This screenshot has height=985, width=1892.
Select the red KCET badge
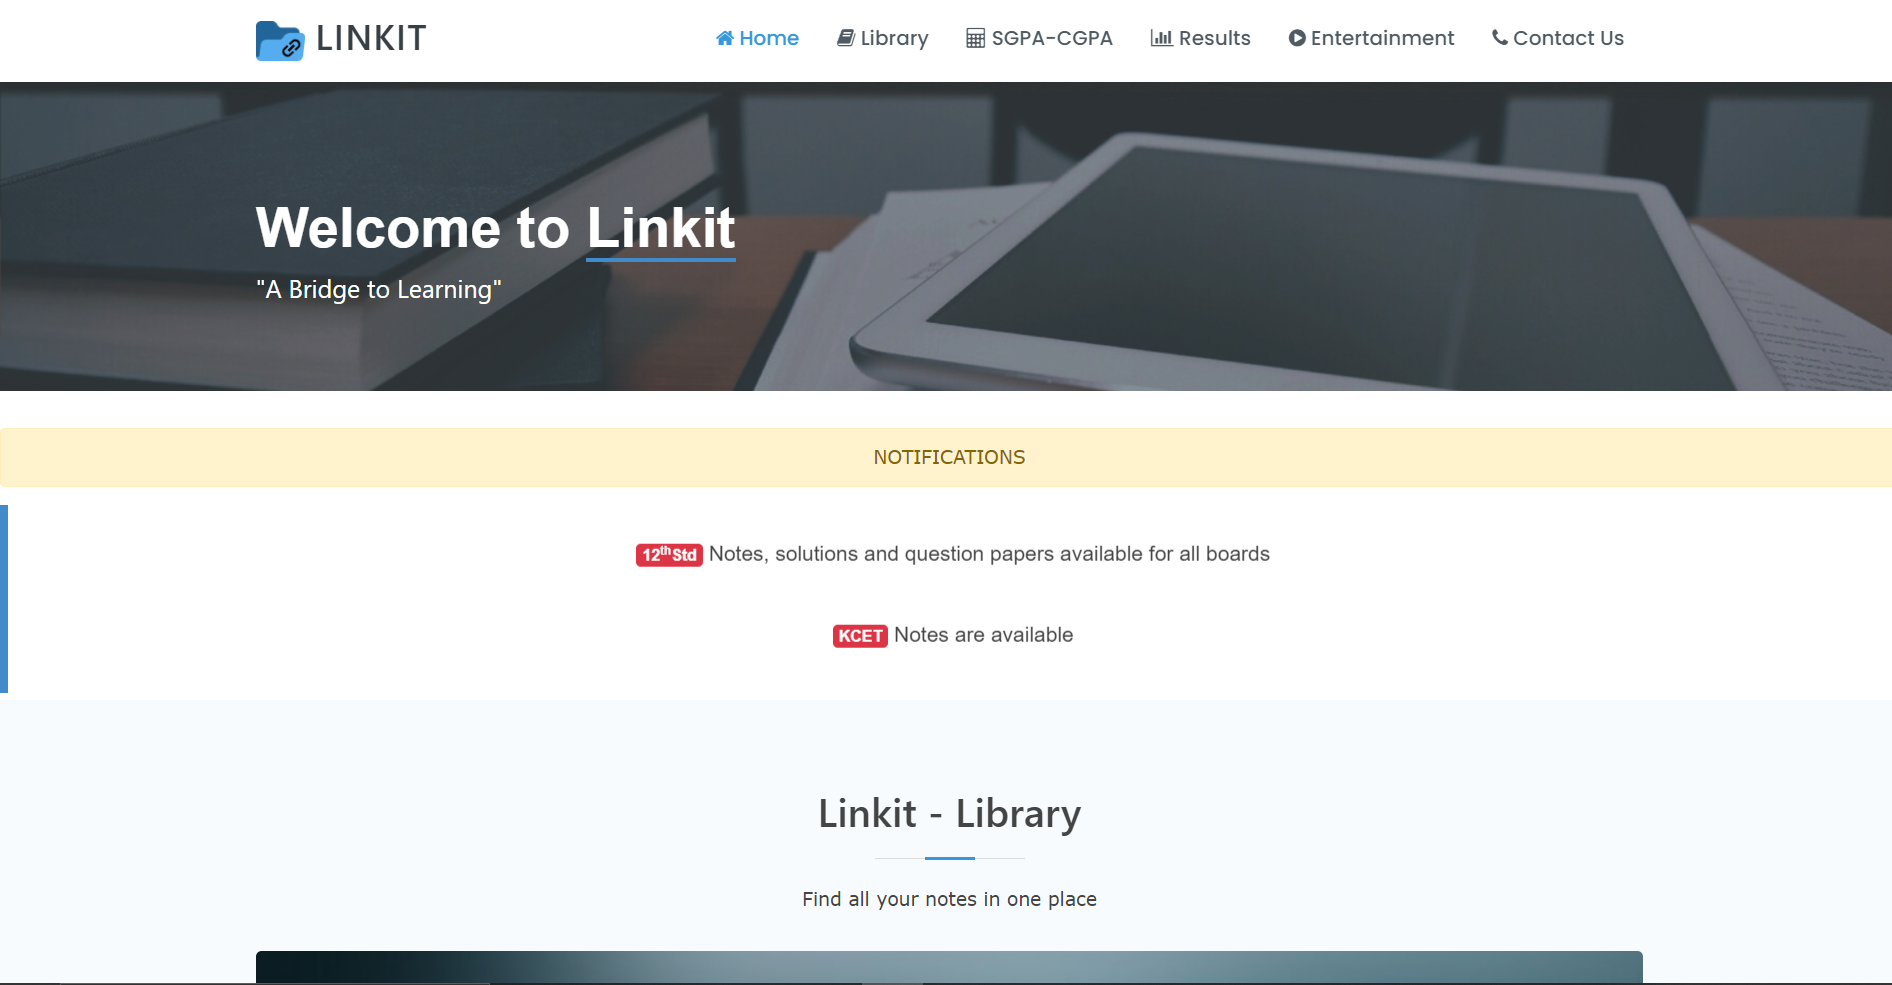[x=860, y=636]
